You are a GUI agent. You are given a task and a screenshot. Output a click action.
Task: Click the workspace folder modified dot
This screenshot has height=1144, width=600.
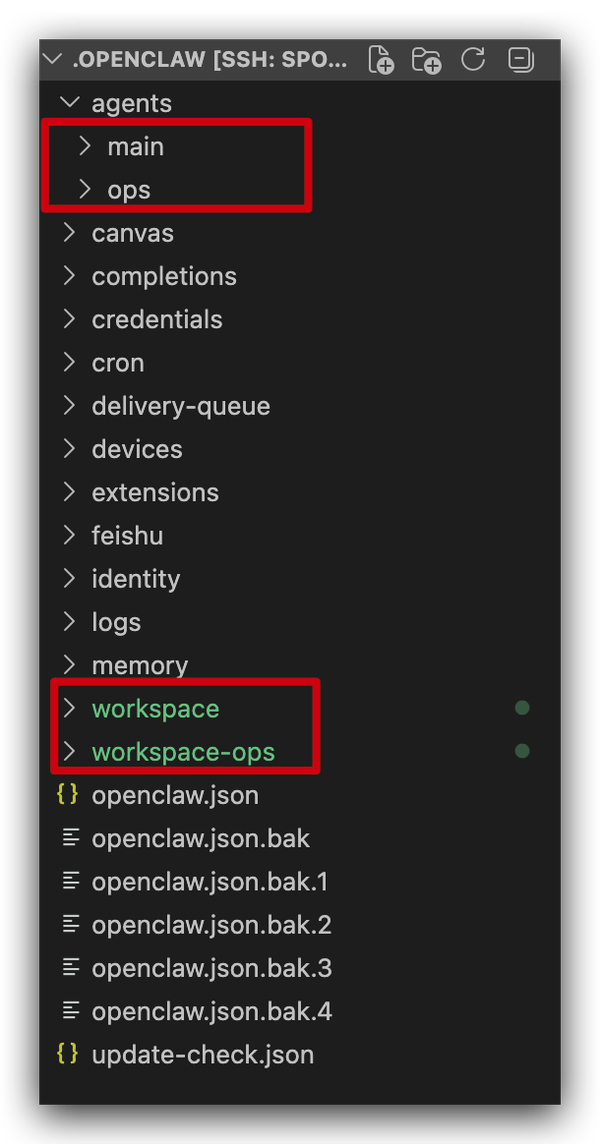pyautogui.click(x=521, y=708)
